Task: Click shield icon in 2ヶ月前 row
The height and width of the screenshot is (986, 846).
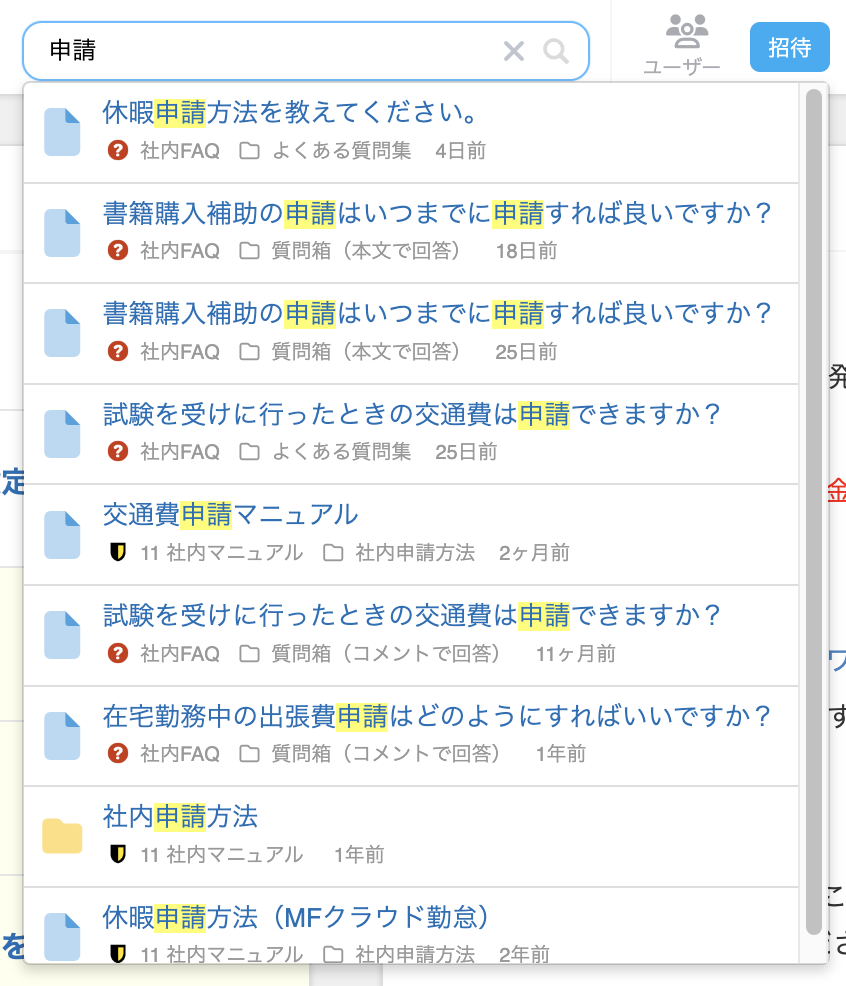Action: click(118, 552)
